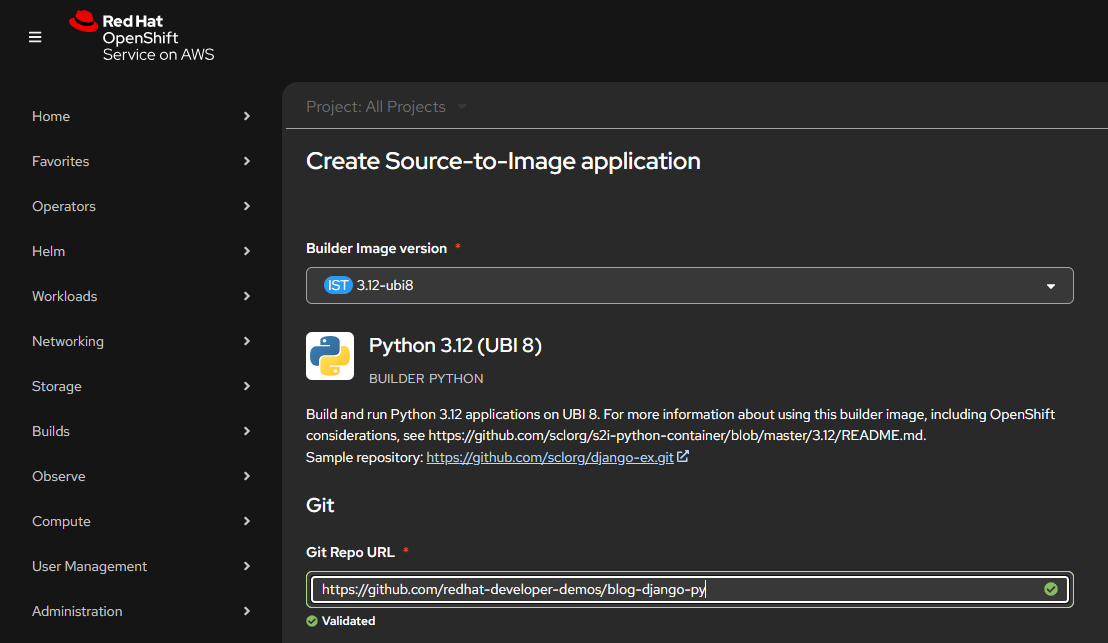This screenshot has width=1108, height=643.
Task: Click the IST badge in version selector
Action: click(x=338, y=285)
